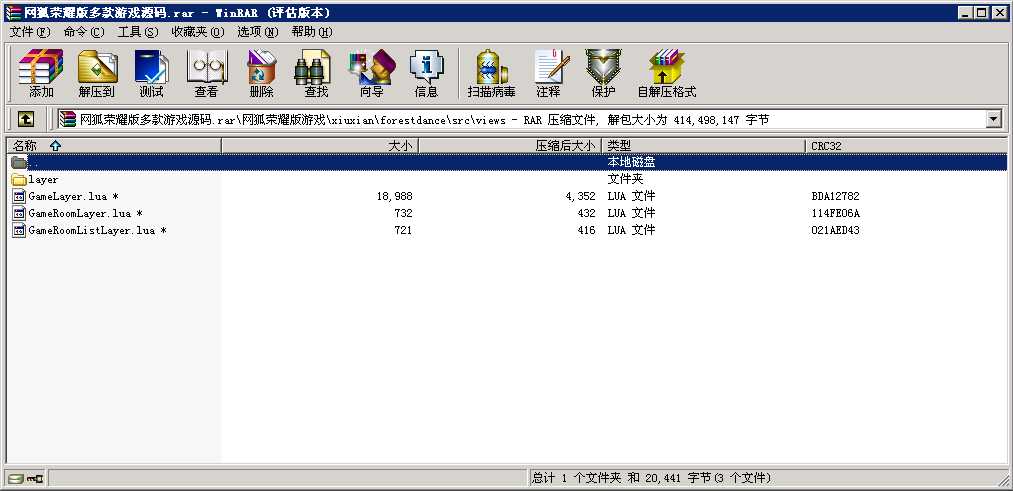The image size is (1013, 491).
Task: Sort by Packed size (压缩后大小) column header
Action: (x=510, y=146)
